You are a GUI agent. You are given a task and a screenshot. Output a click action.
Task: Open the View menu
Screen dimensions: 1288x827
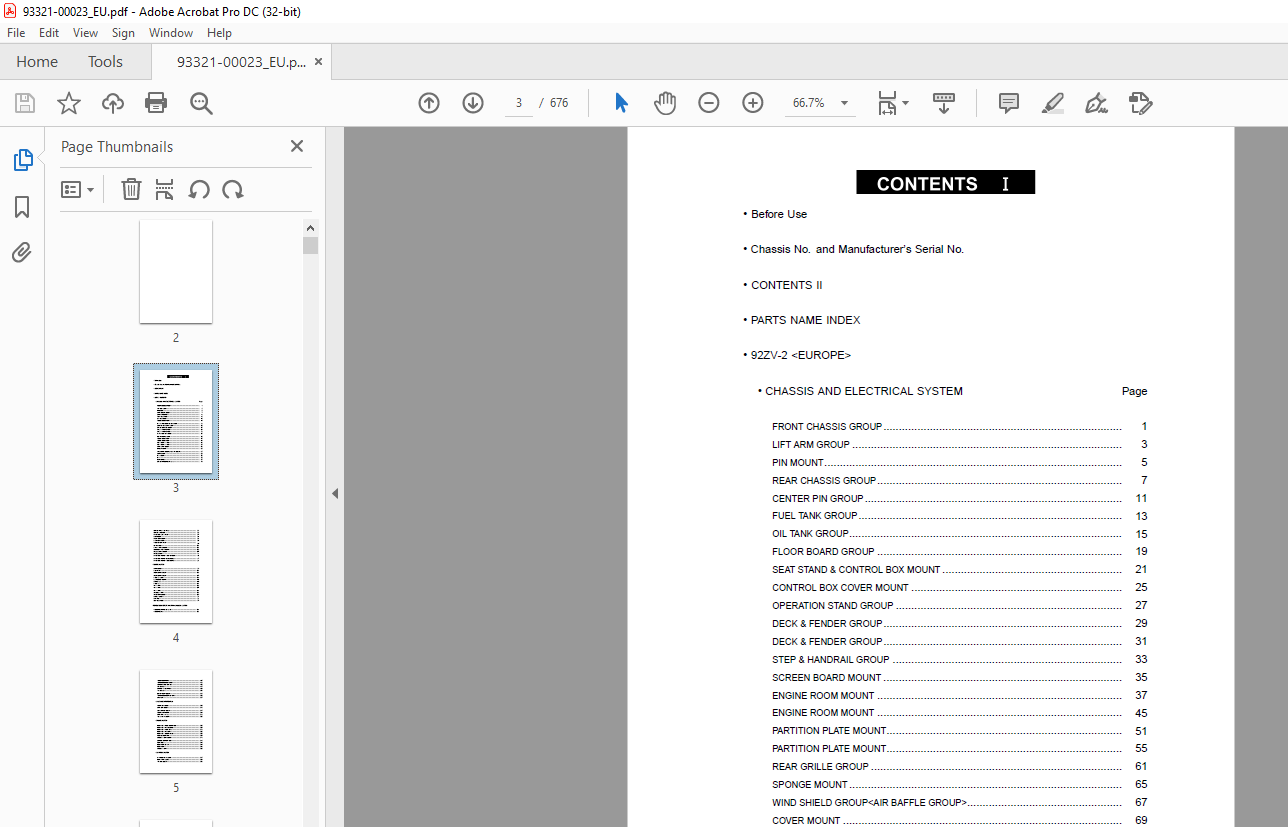click(85, 32)
